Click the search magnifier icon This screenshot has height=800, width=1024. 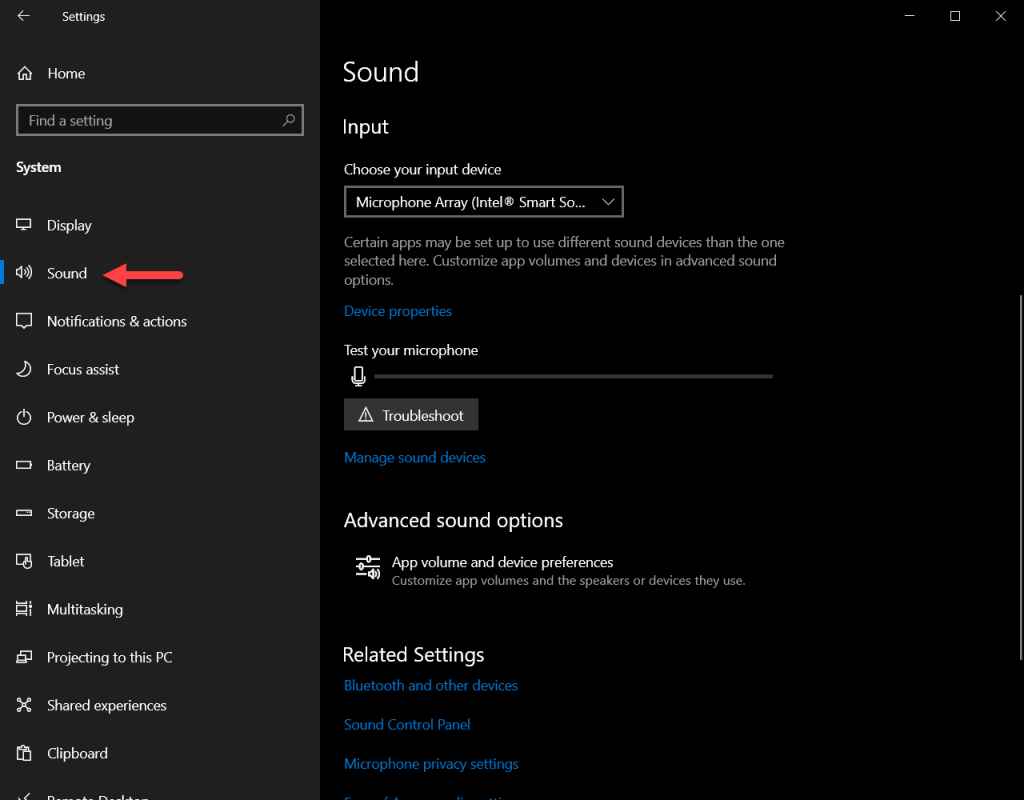(289, 120)
